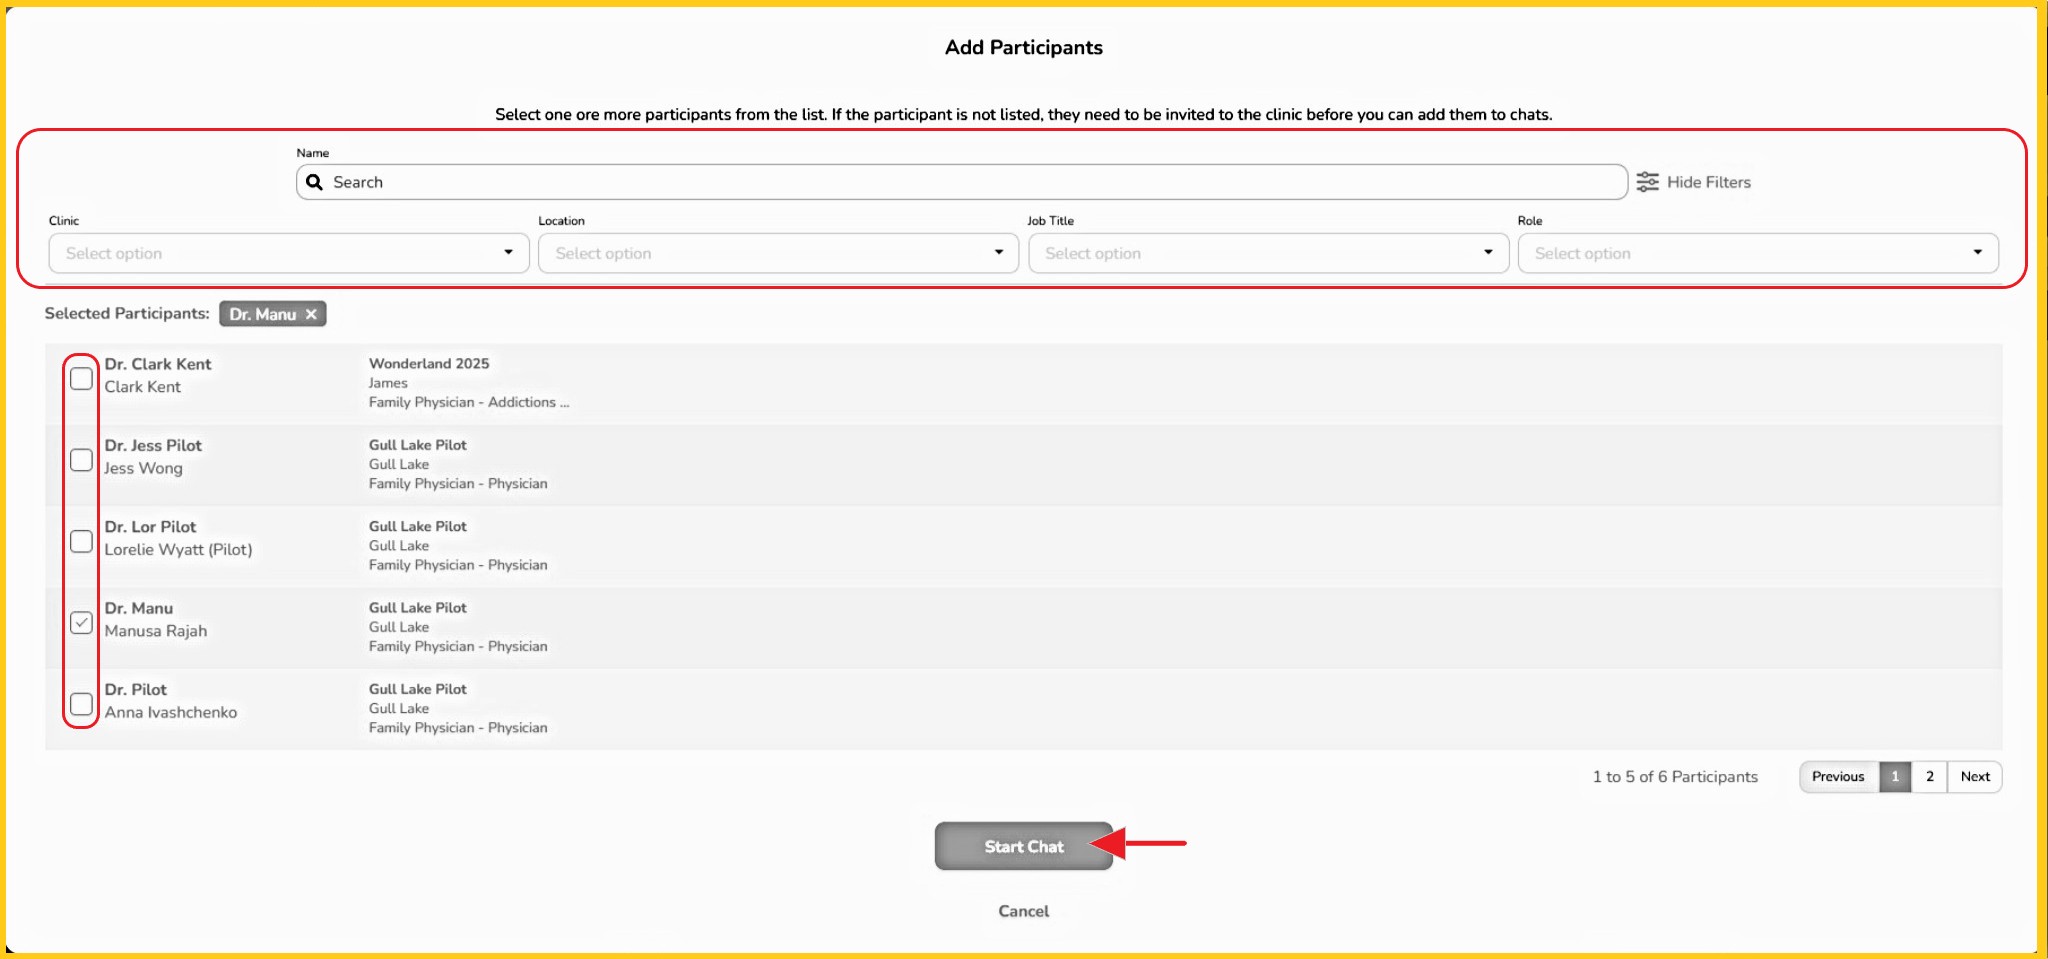Click the Hide Filters text link
Image resolution: width=2048 pixels, height=959 pixels.
click(x=1708, y=182)
